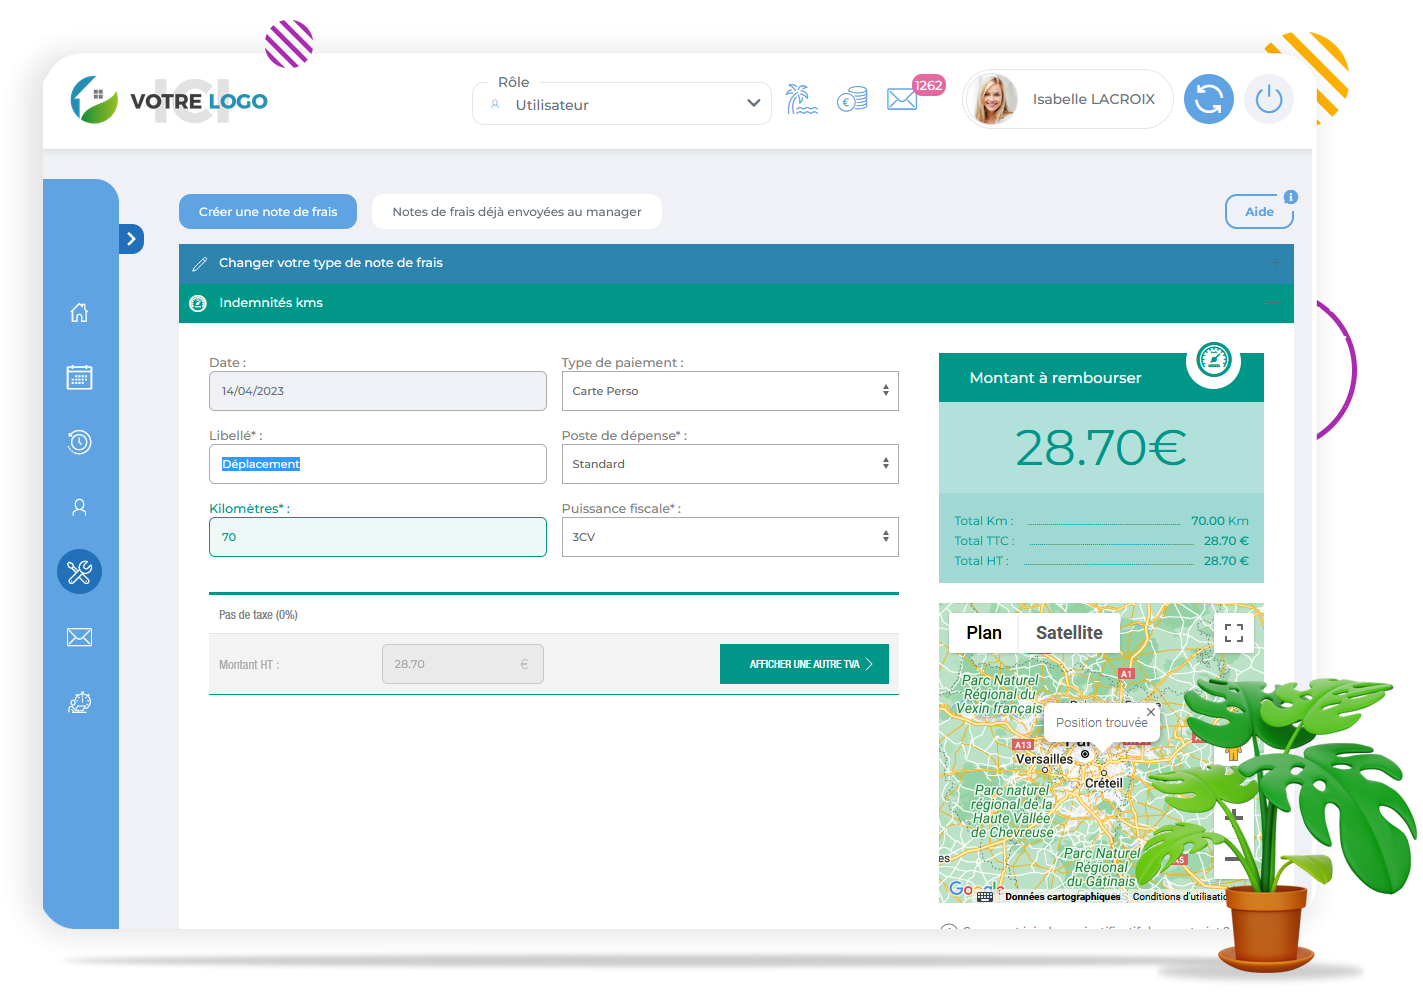Image resolution: width=1423 pixels, height=1007 pixels.
Task: Switch to Notes de frais déjà envoyées tab
Action: pyautogui.click(x=516, y=212)
